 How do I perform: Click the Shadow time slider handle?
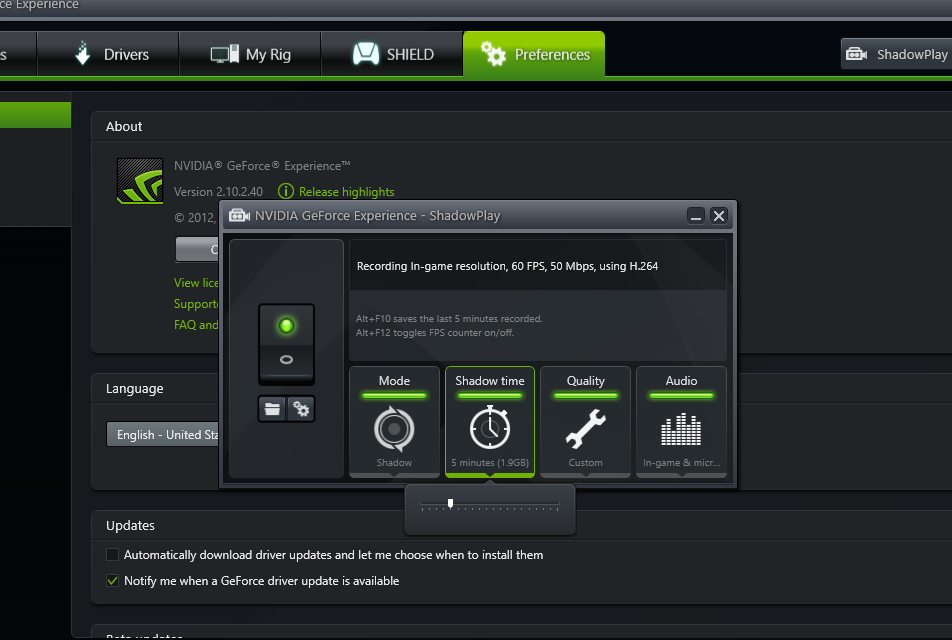[450, 503]
